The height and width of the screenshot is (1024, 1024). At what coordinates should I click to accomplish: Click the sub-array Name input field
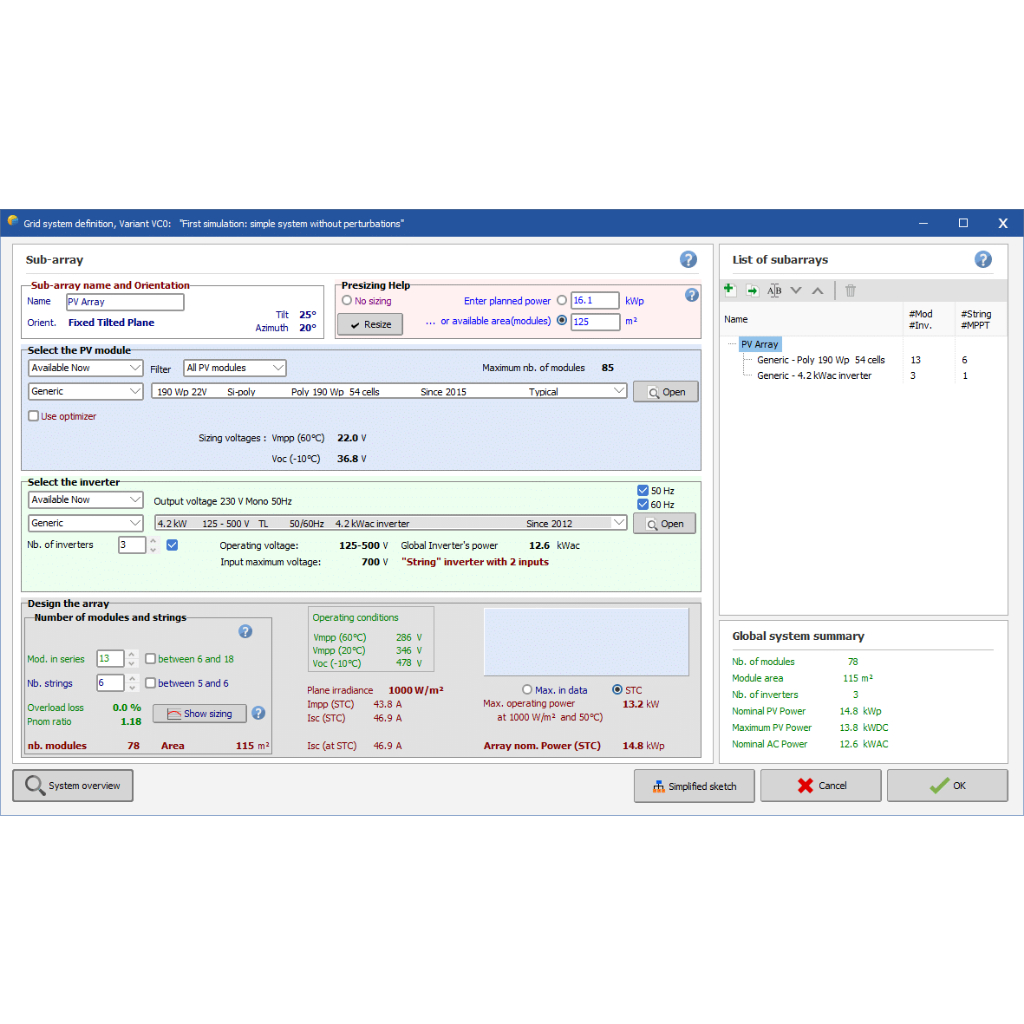click(125, 302)
